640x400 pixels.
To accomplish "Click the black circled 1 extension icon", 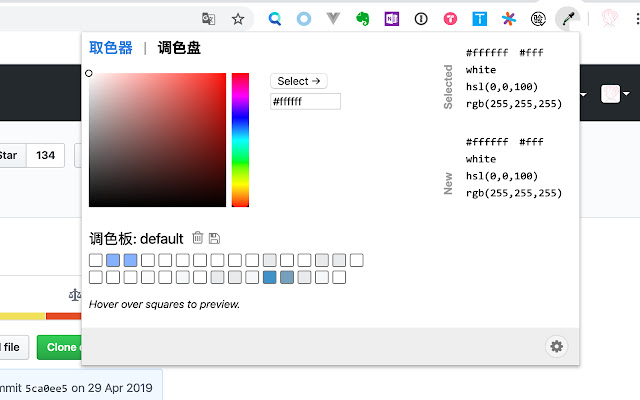I will 421,19.
